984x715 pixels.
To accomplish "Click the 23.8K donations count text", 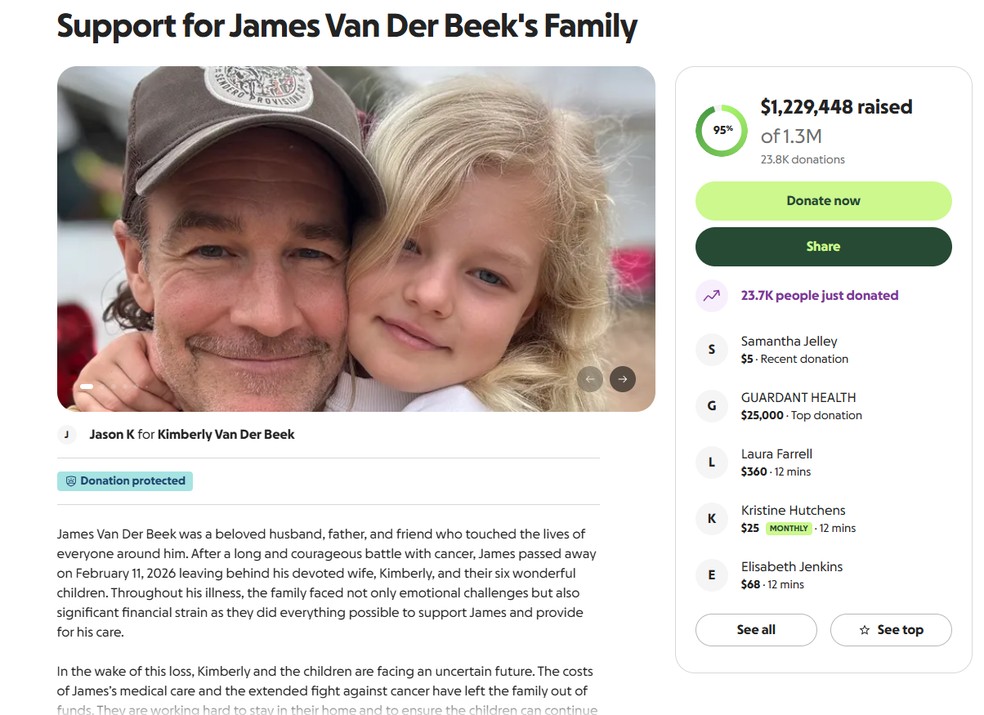I will (x=802, y=159).
